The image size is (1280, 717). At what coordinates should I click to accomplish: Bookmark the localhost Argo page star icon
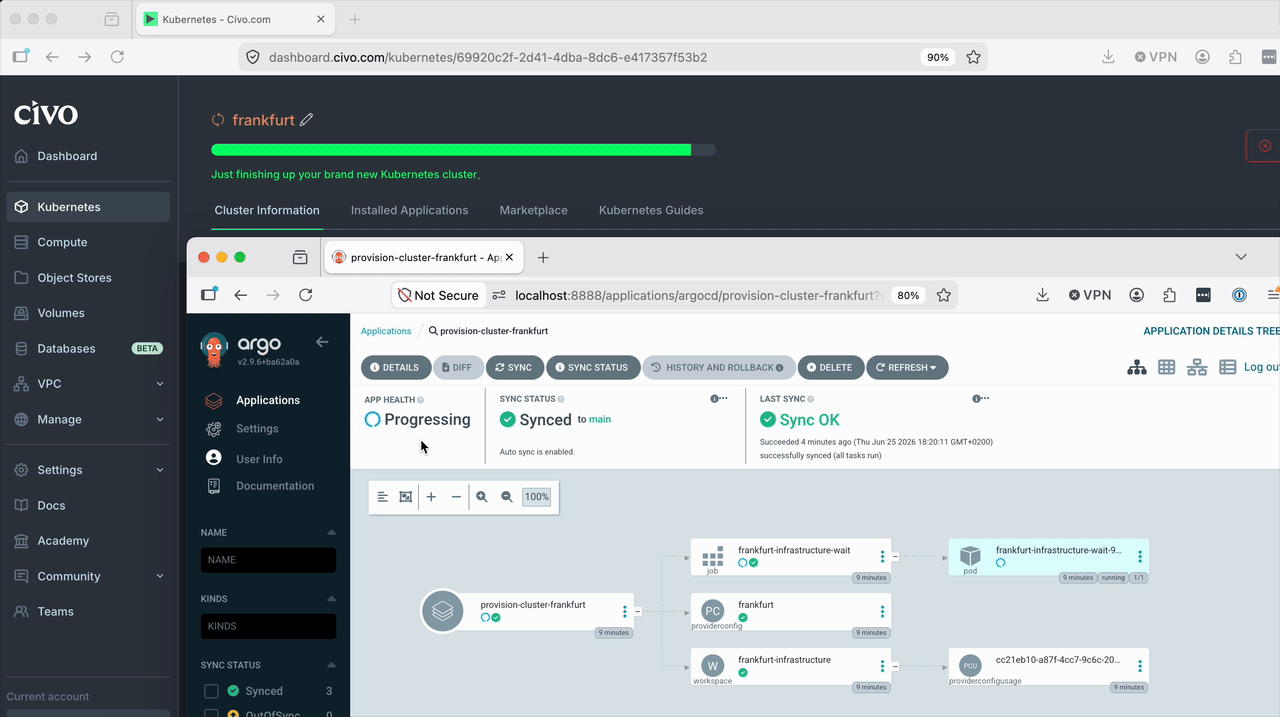click(x=944, y=295)
